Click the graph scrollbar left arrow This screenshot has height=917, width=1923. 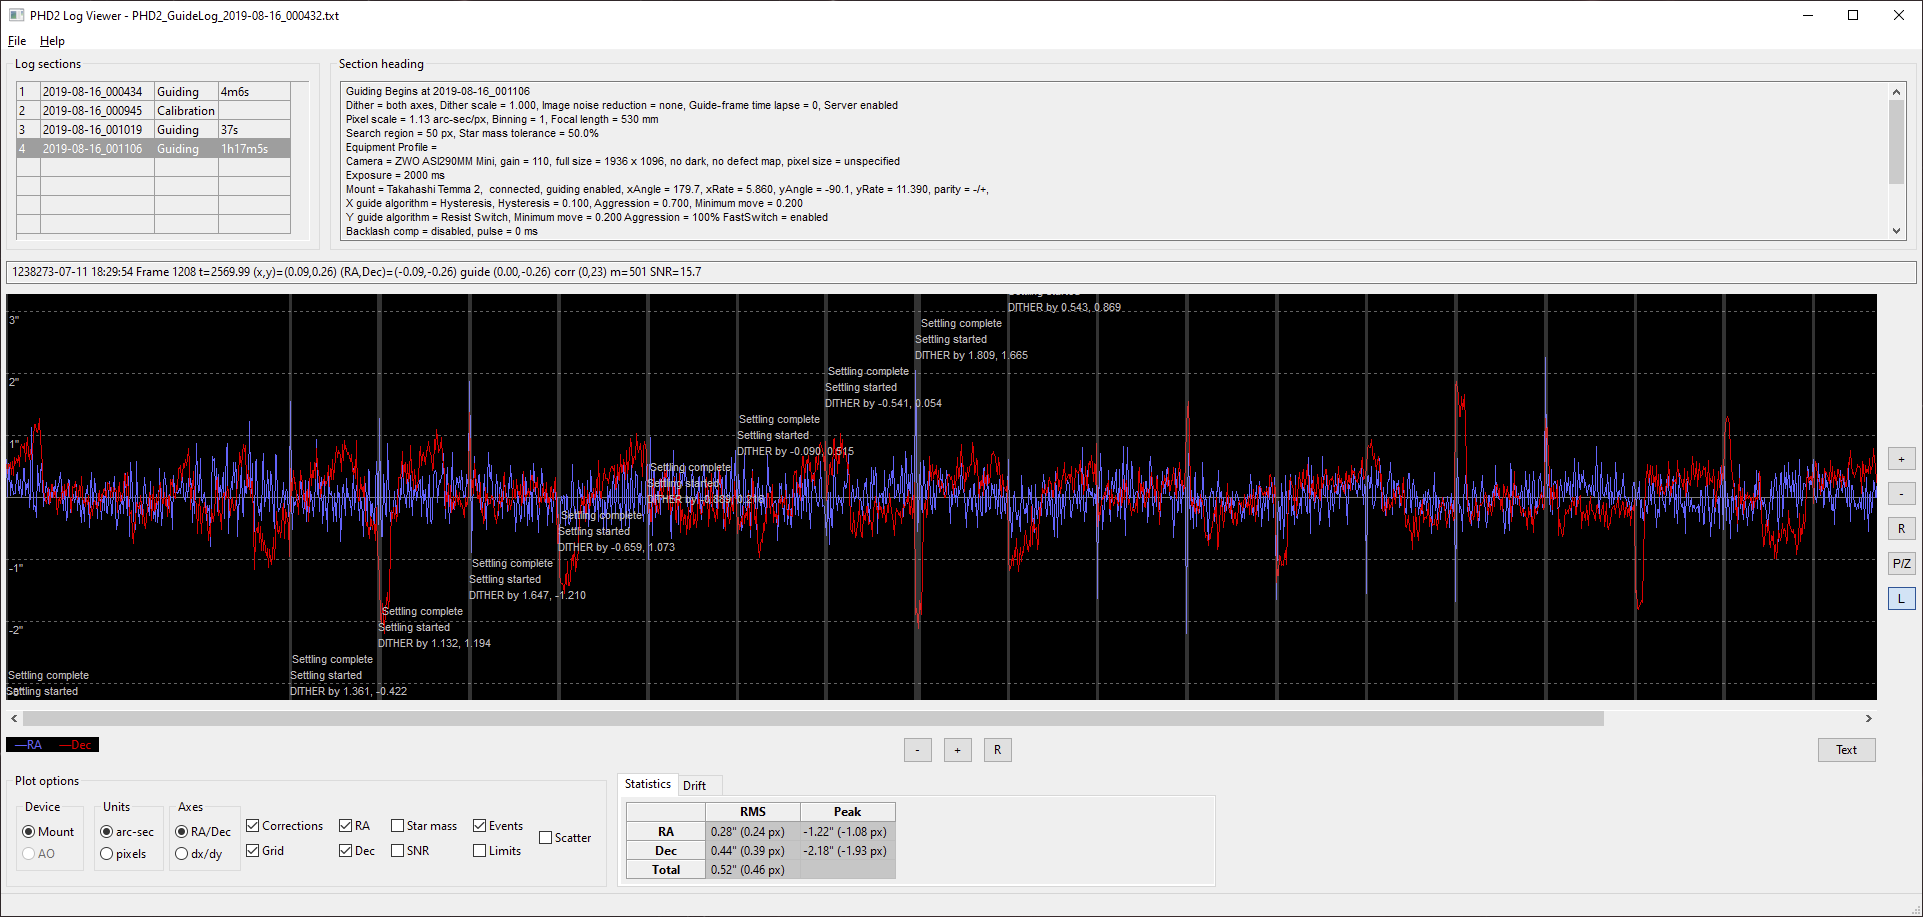(14, 718)
